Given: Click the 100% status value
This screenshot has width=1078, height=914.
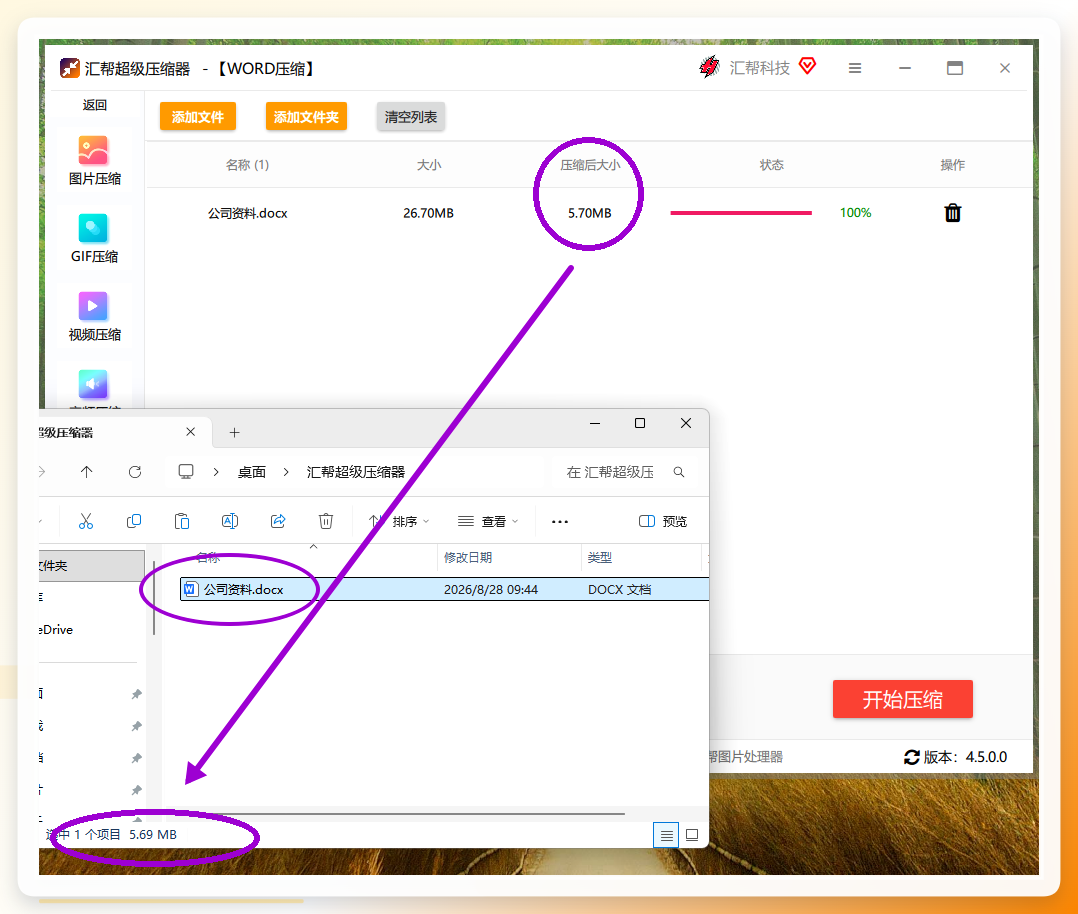Looking at the screenshot, I should pos(855,213).
